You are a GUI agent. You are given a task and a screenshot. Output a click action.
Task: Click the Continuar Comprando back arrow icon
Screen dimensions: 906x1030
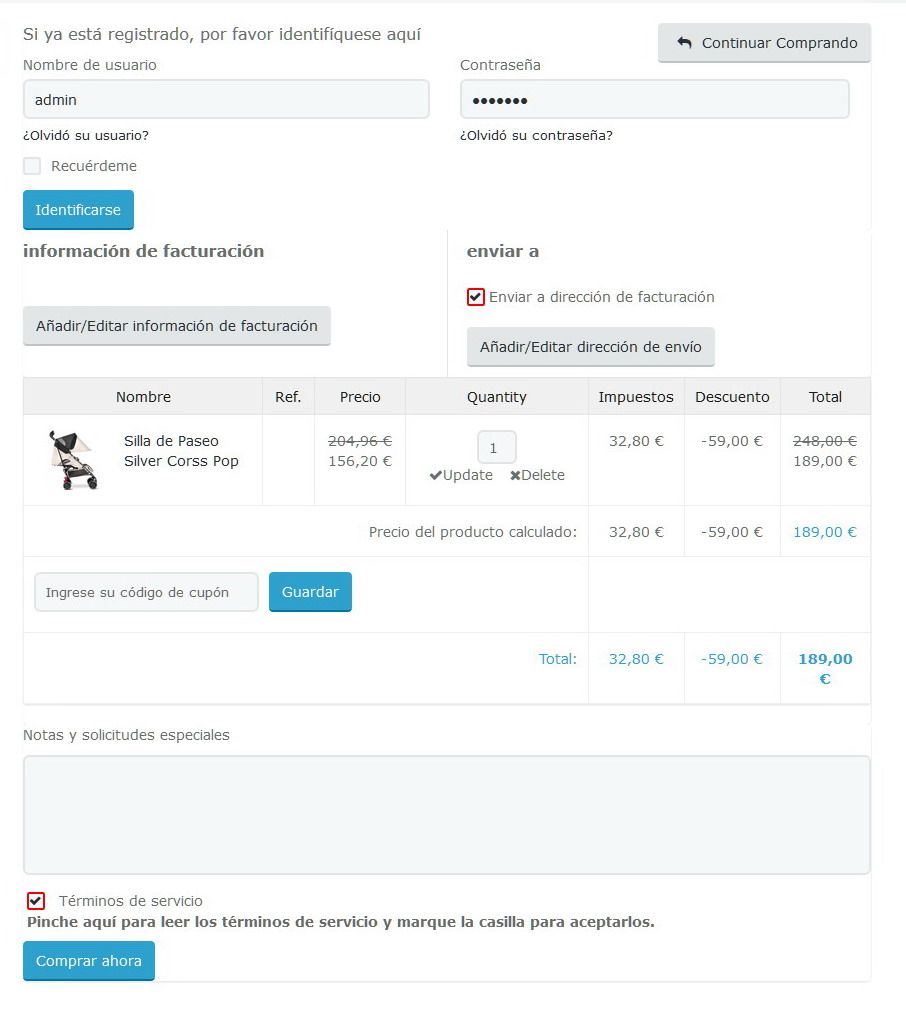(685, 43)
